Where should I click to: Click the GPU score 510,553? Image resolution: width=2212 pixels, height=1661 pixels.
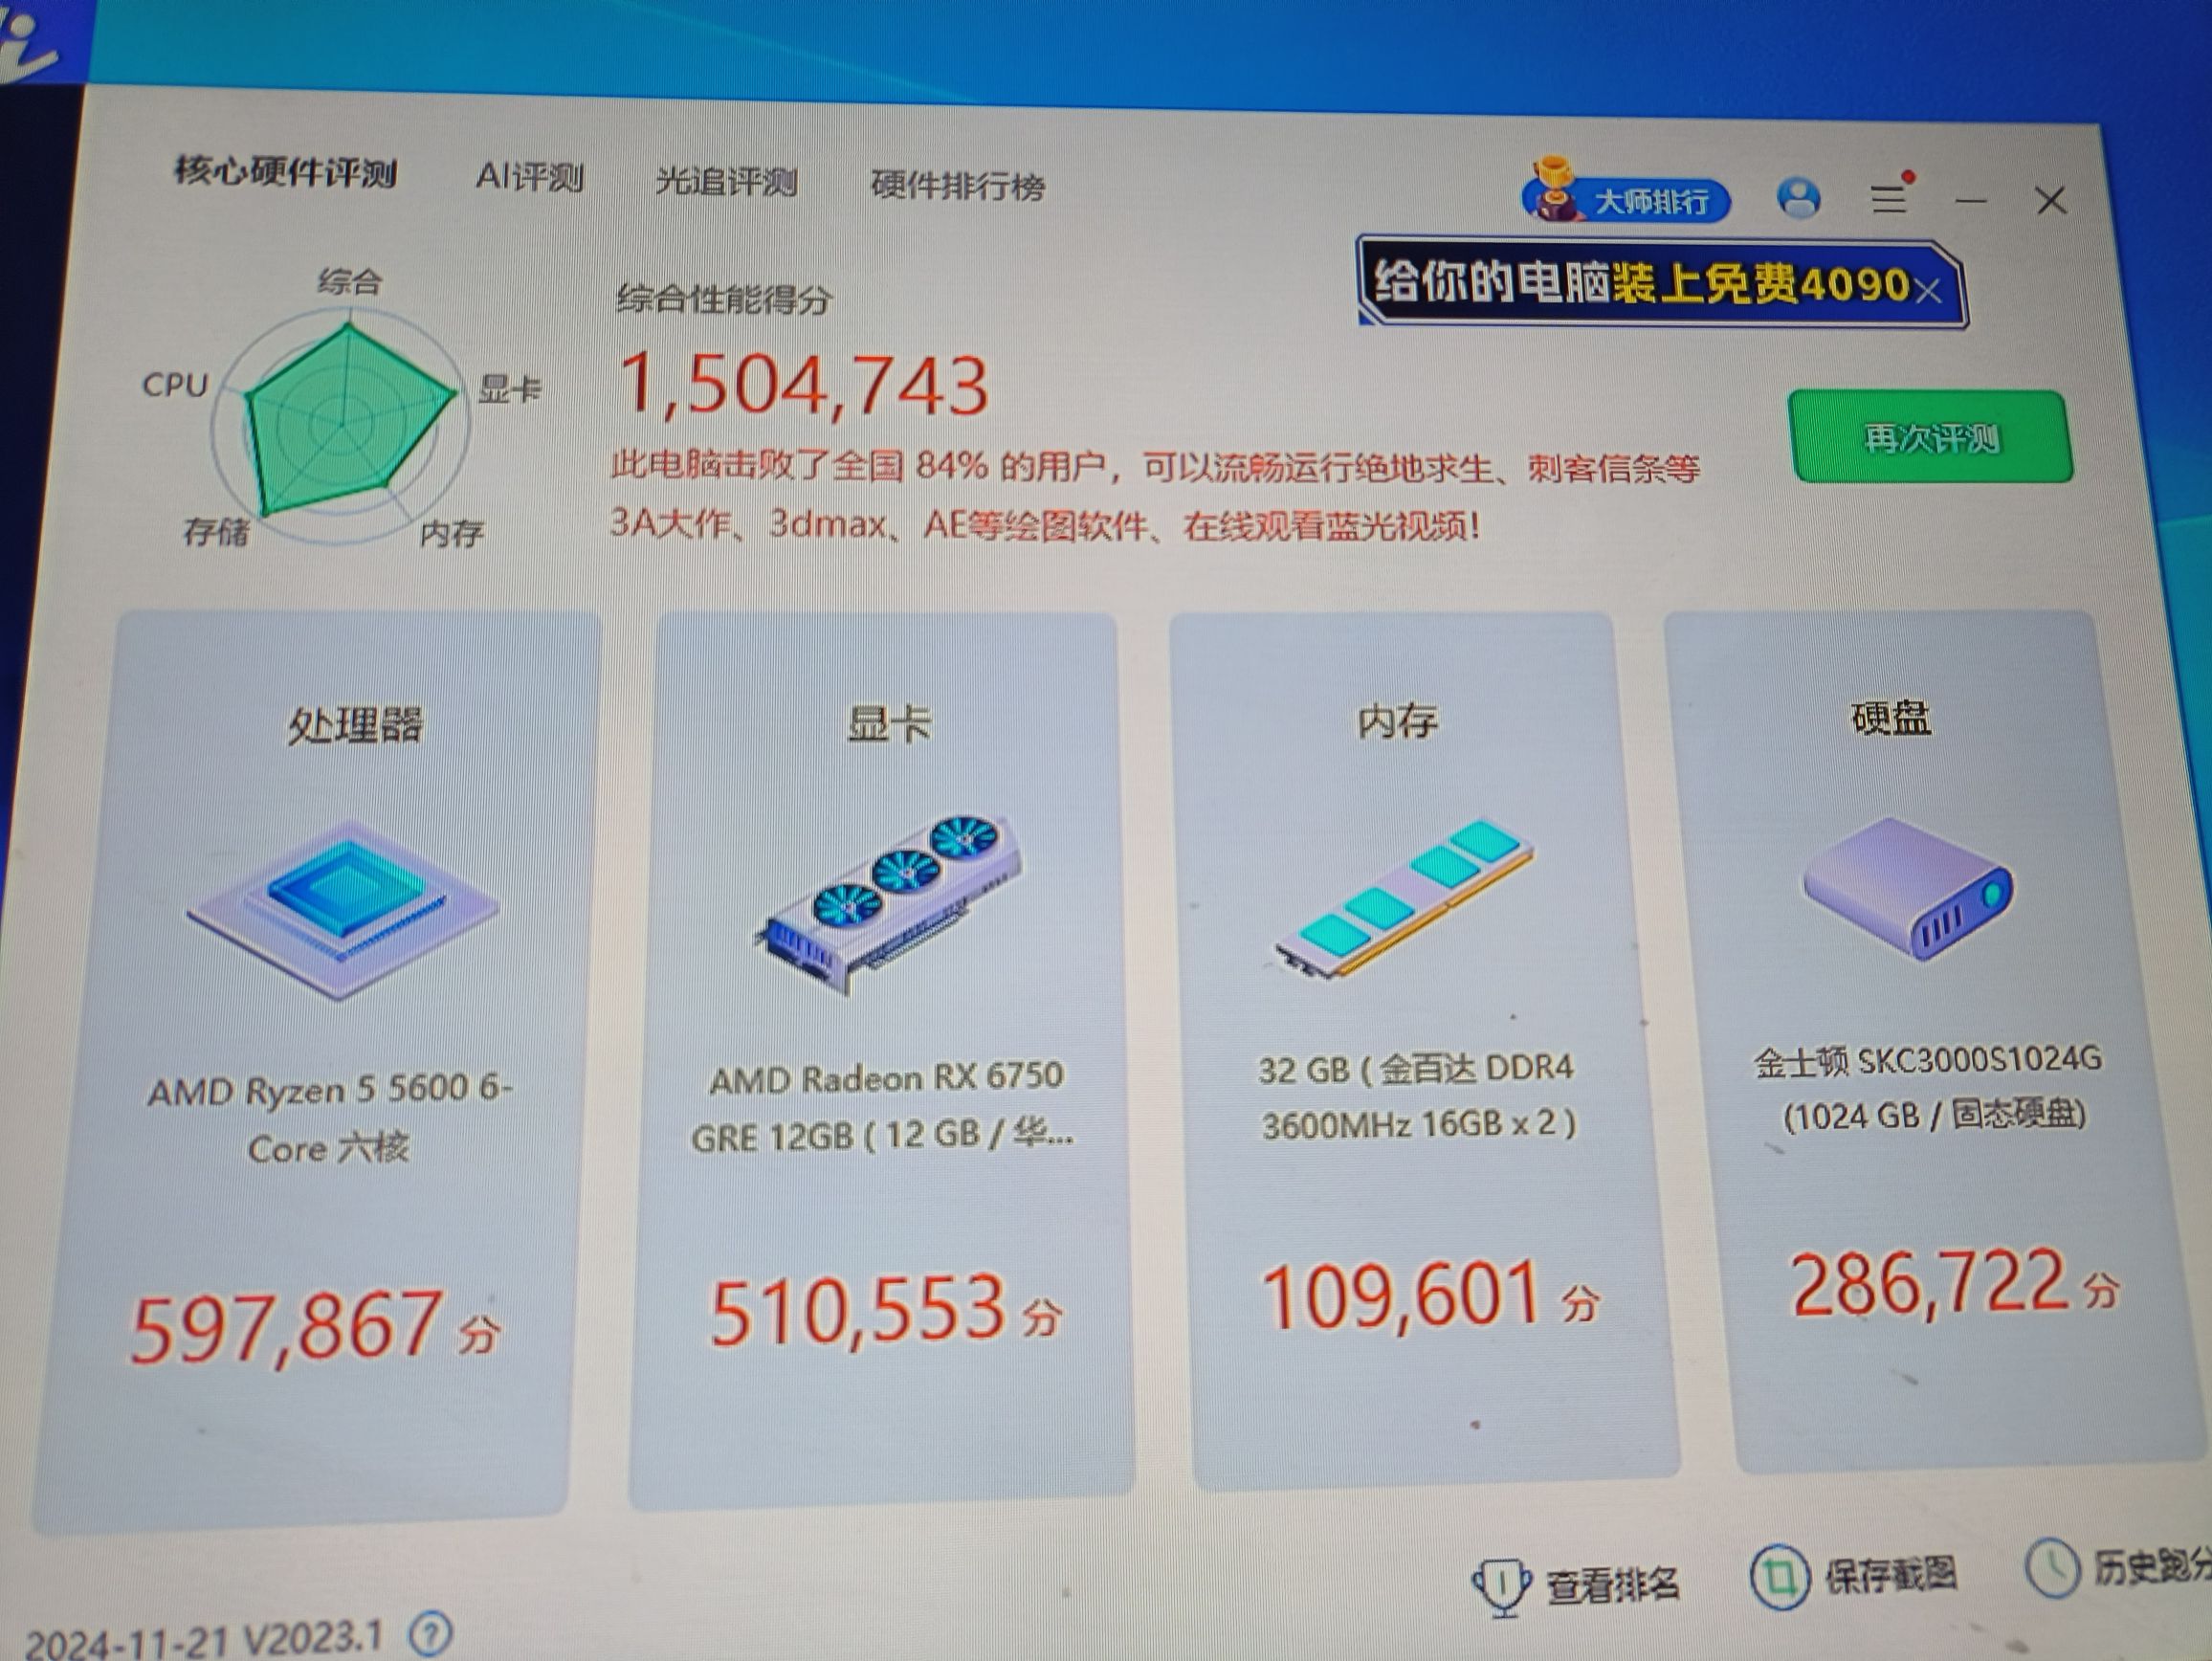tap(856, 1311)
